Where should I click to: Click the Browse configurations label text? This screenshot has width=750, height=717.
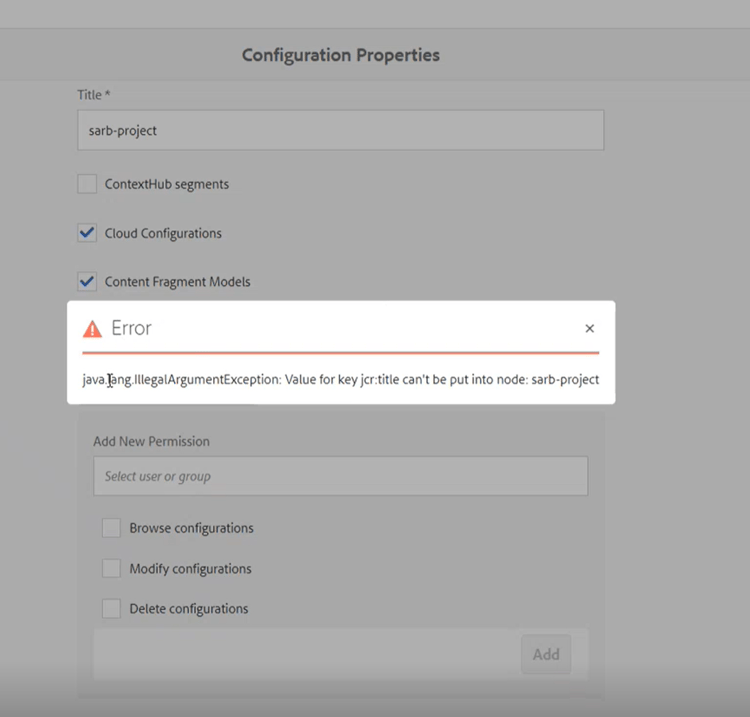pyautogui.click(x=191, y=528)
